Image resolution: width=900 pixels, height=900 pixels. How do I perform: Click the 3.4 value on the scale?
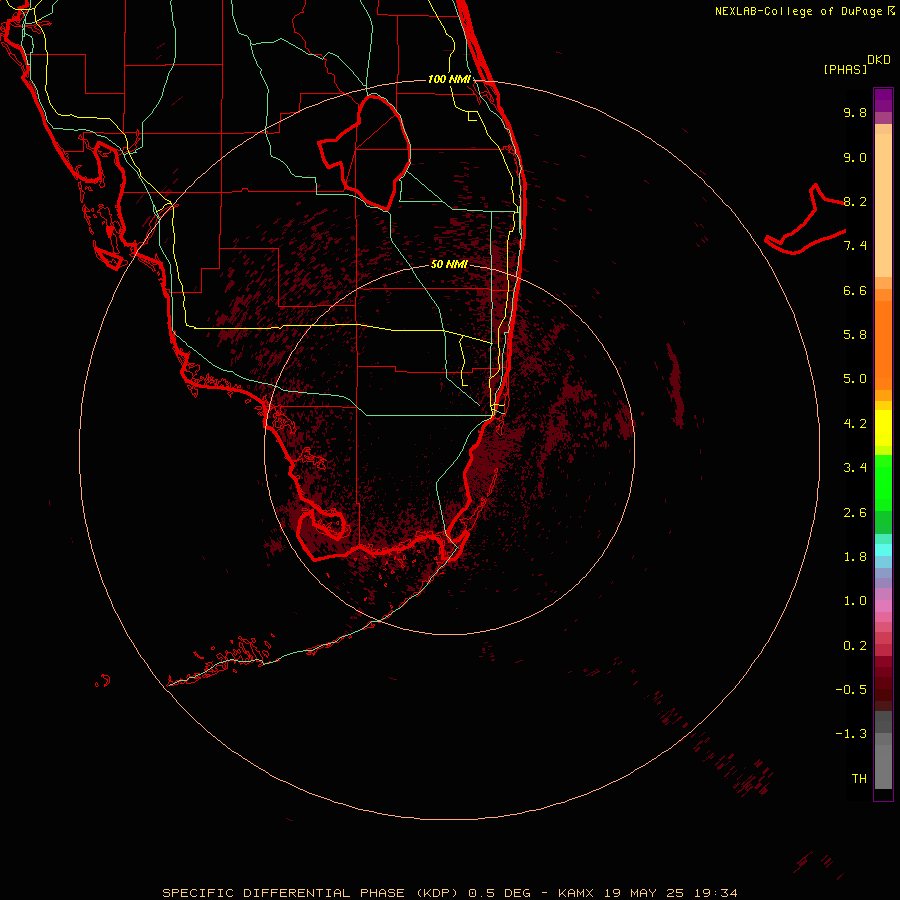855,468
